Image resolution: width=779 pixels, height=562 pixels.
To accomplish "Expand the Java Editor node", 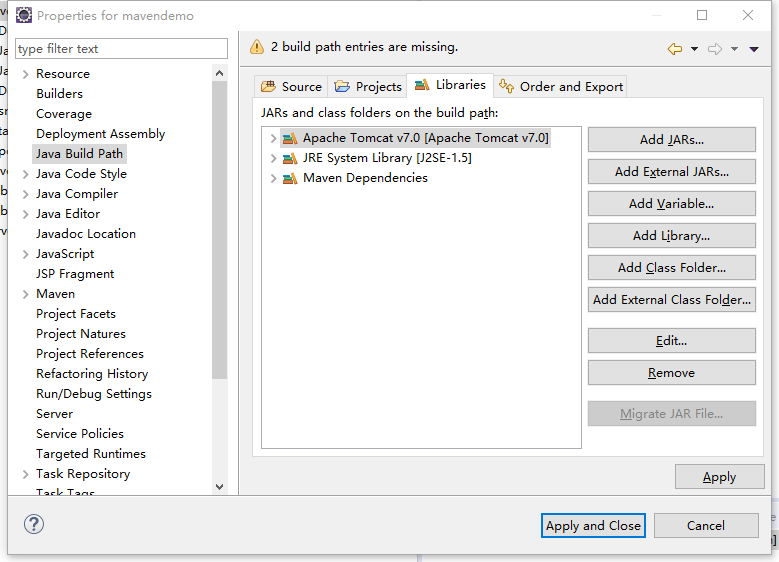I will (x=25, y=214).
